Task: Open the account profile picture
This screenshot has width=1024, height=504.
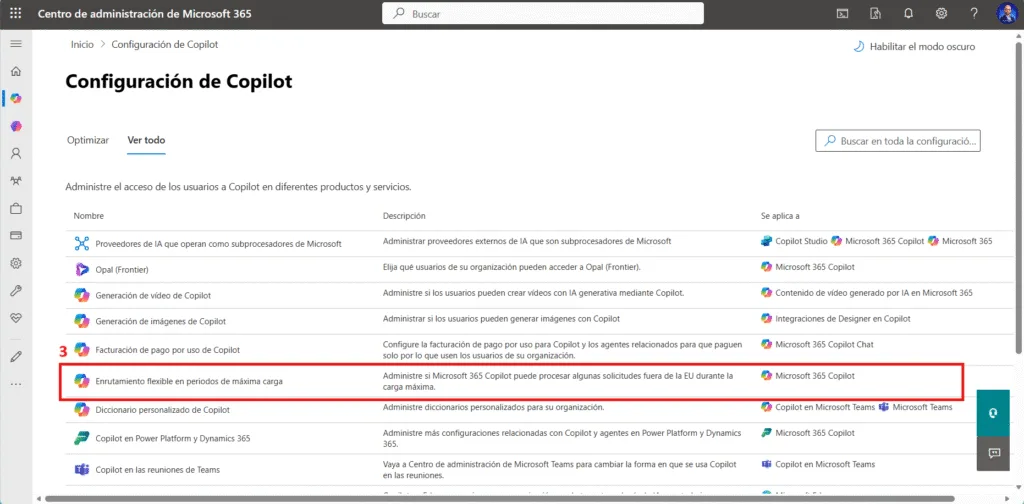Action: coord(1006,13)
